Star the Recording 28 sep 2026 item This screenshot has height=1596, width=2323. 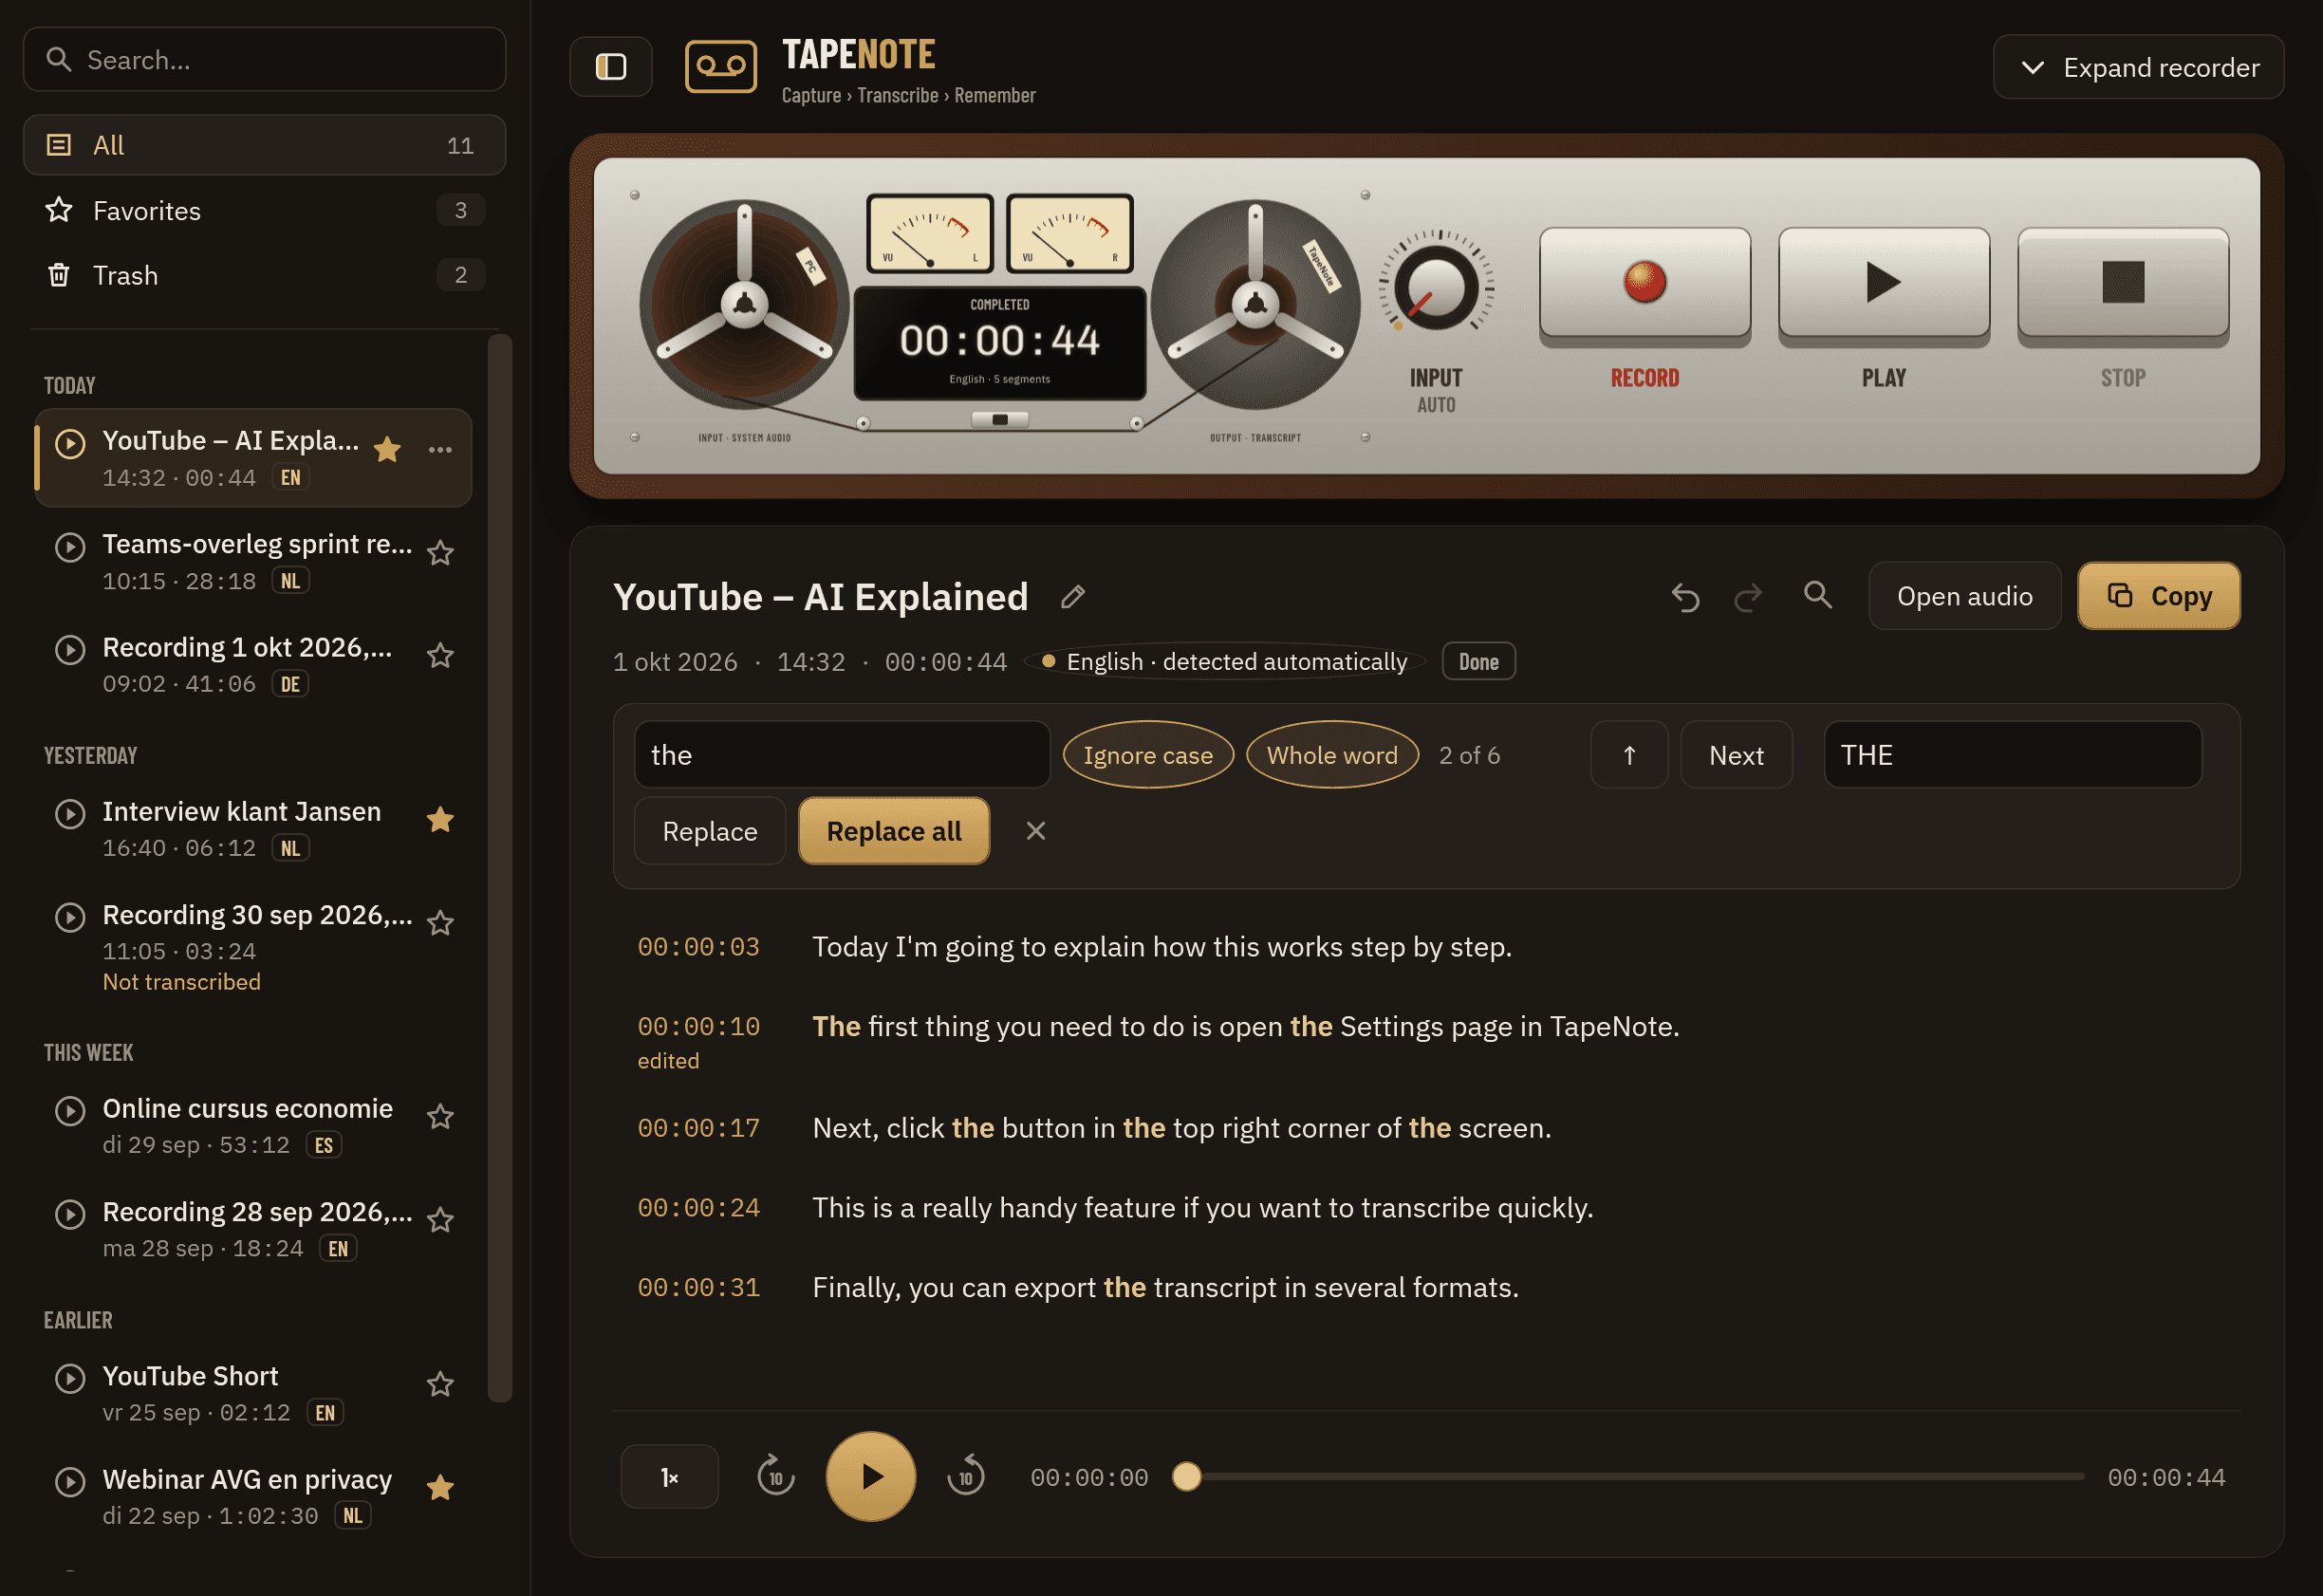click(x=440, y=1219)
